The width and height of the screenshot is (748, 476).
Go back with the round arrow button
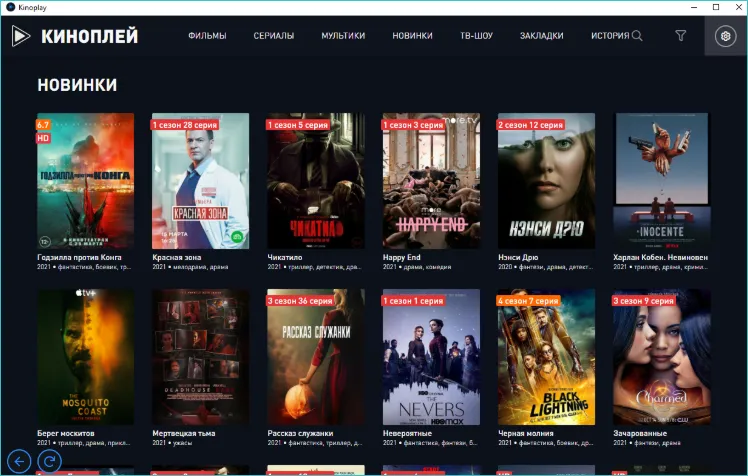(19, 461)
